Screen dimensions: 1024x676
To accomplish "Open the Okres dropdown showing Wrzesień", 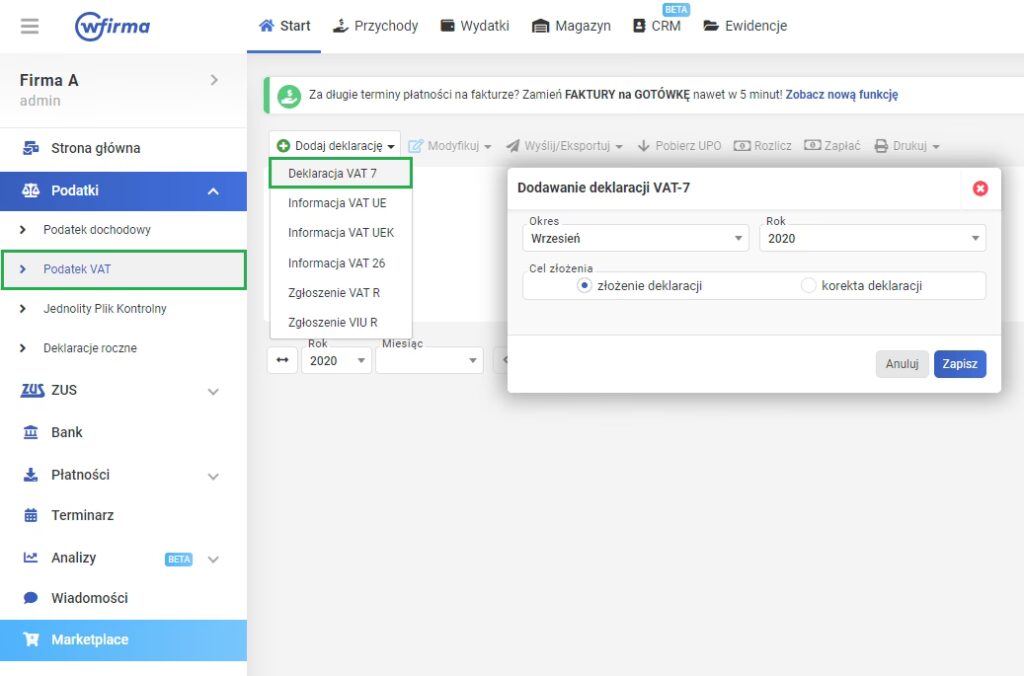I will coord(635,239).
